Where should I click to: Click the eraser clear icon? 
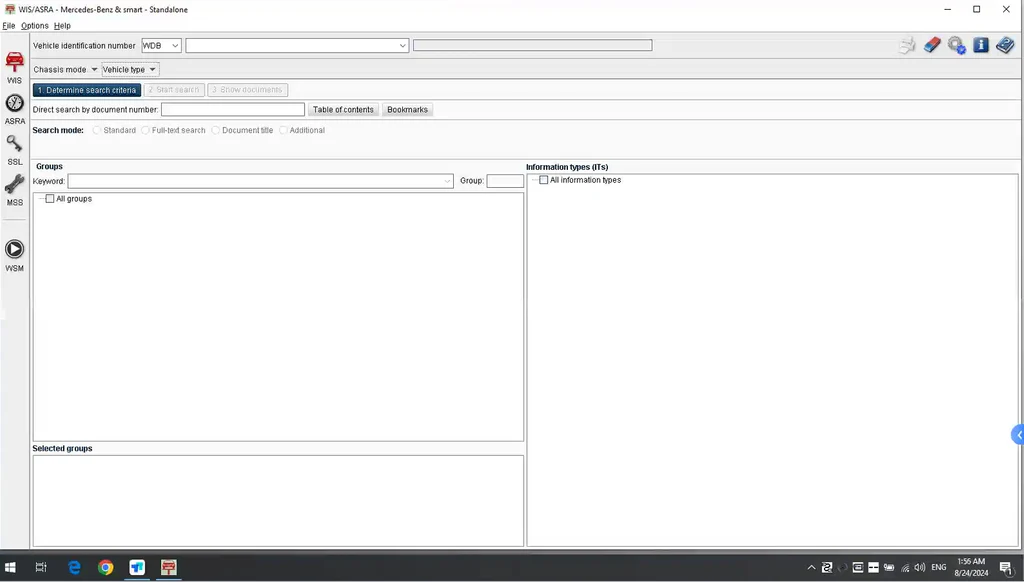932,45
